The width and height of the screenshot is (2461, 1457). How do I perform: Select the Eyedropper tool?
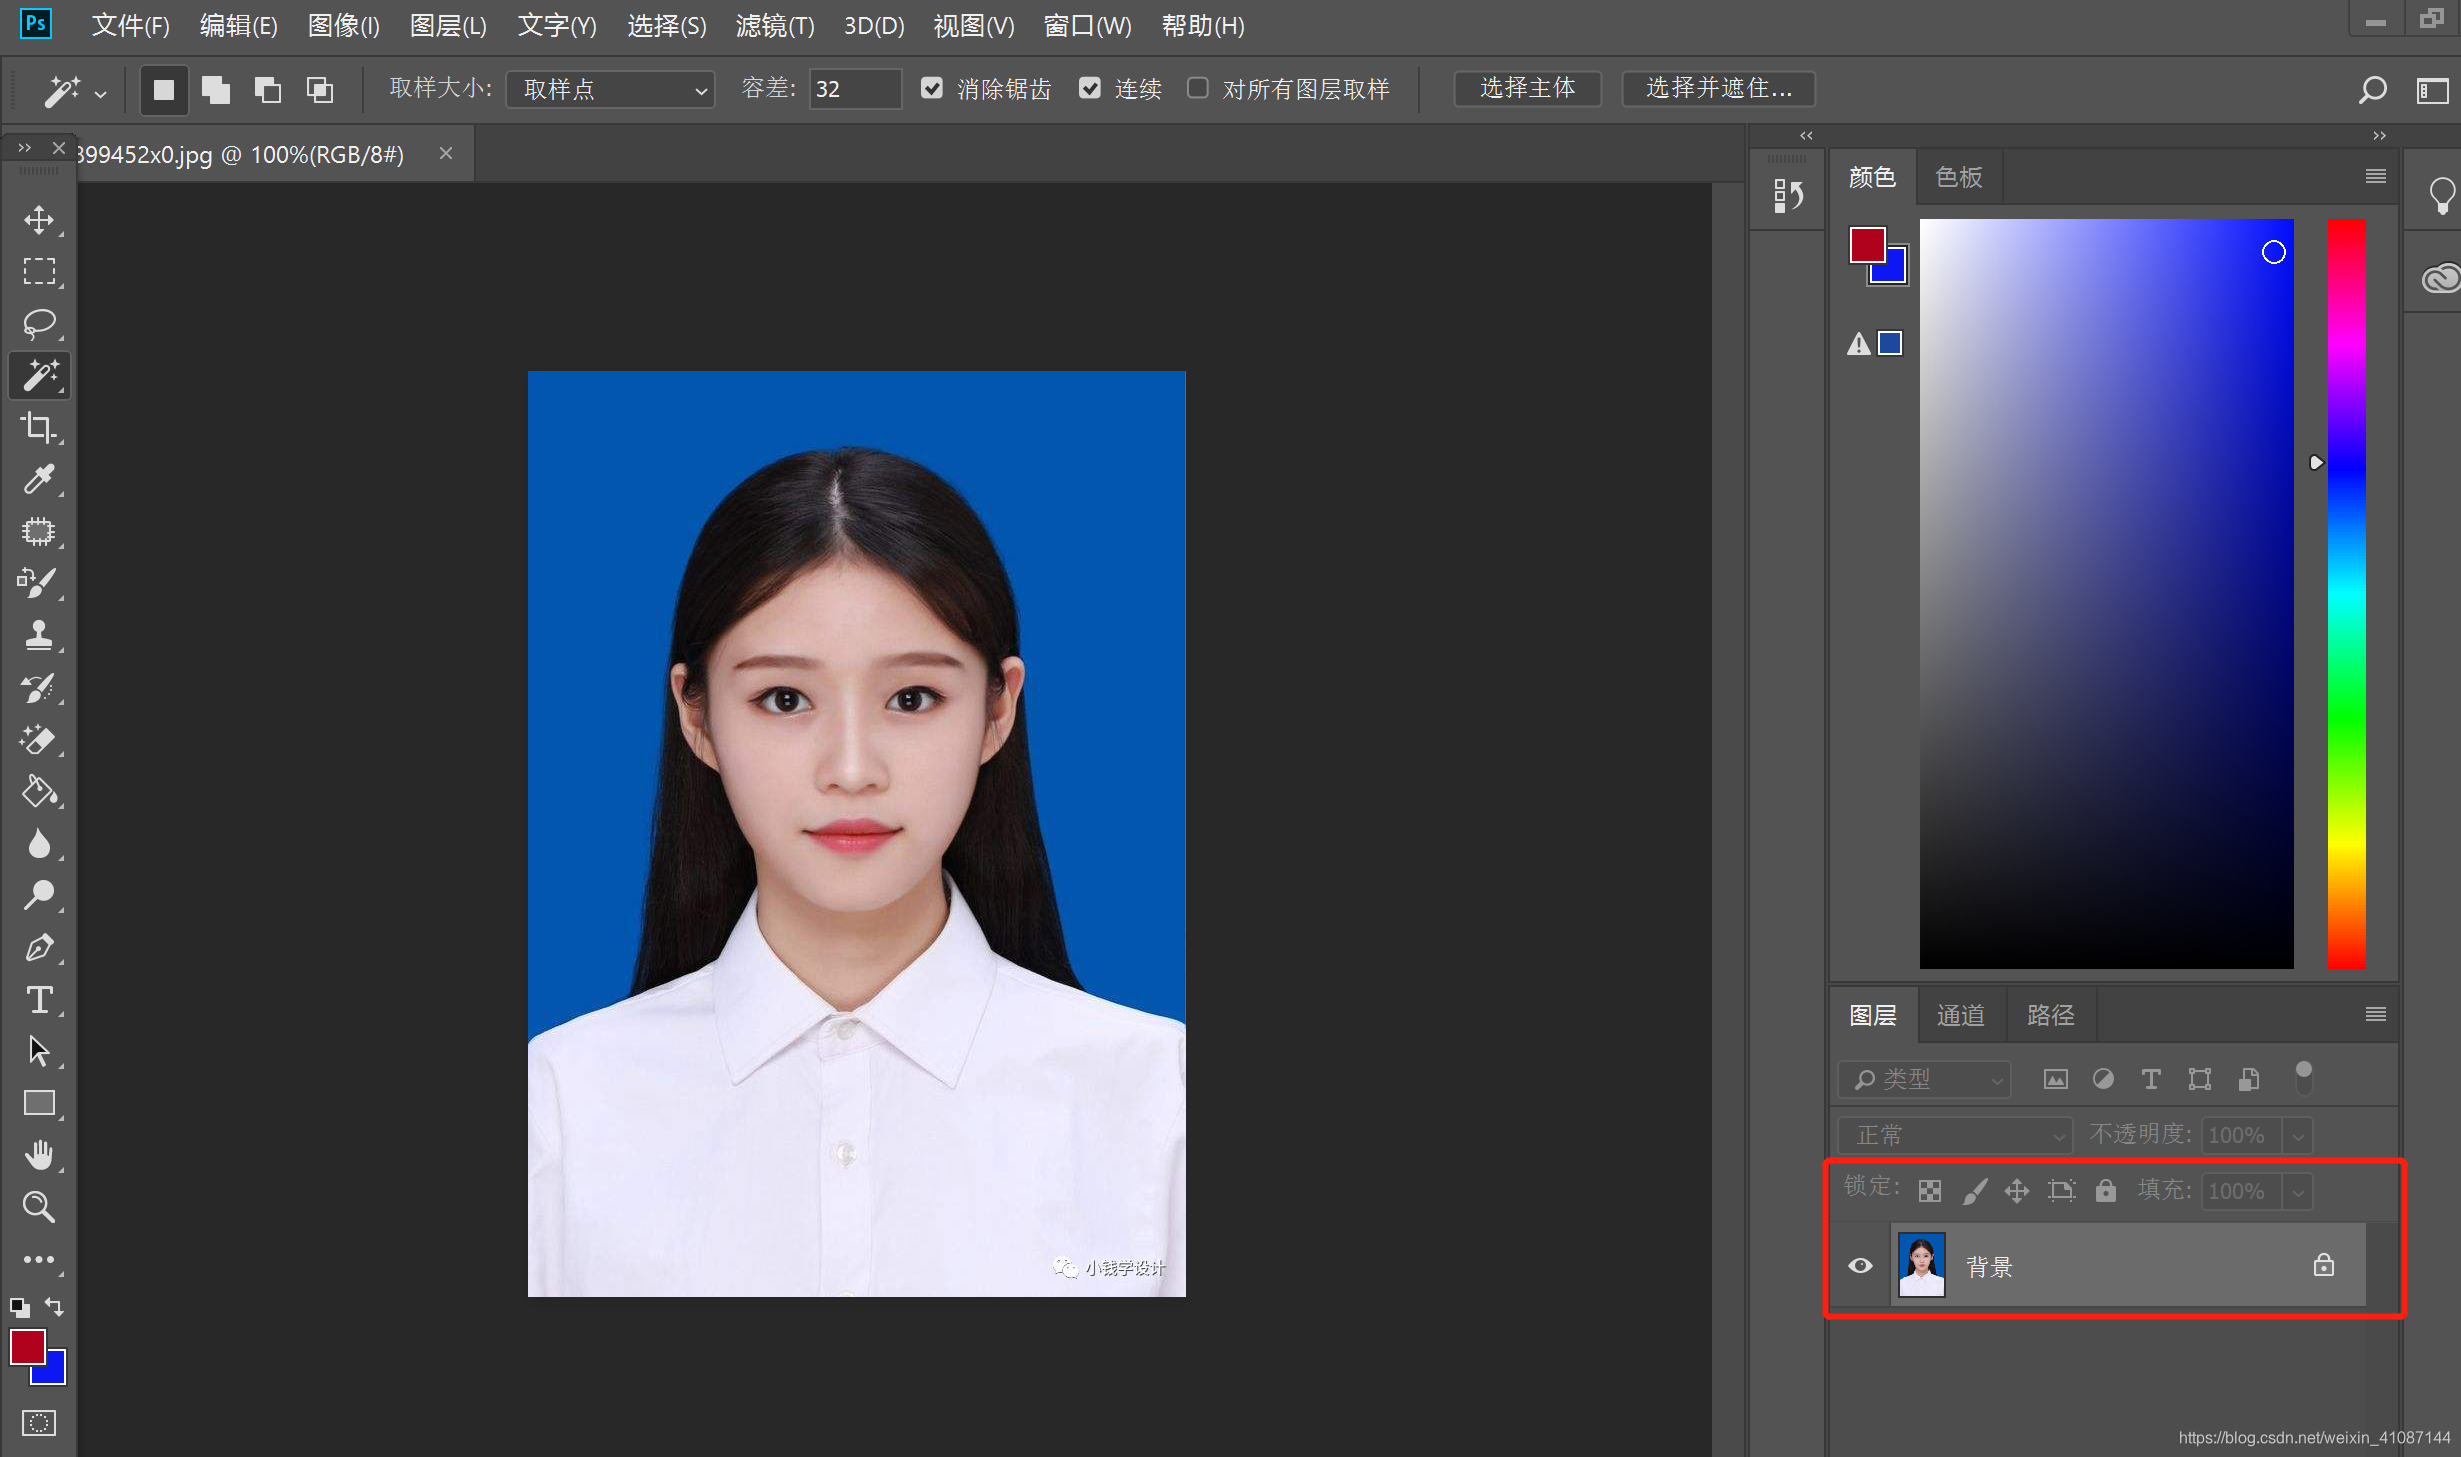(39, 480)
